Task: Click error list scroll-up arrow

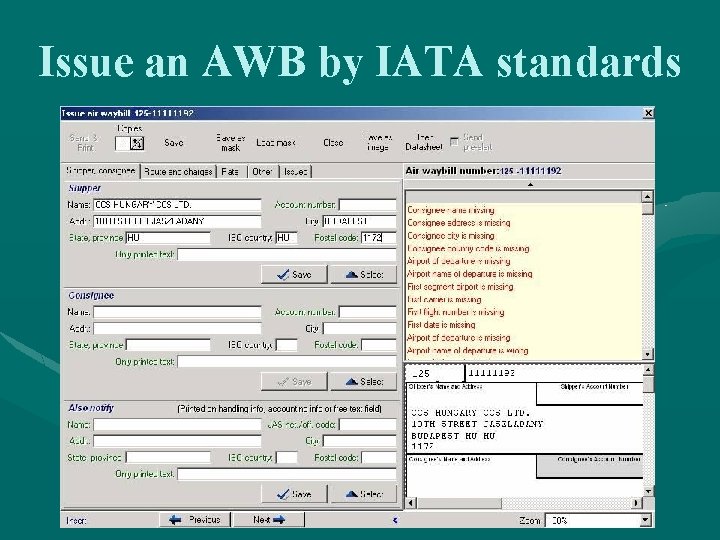Action: [647, 197]
